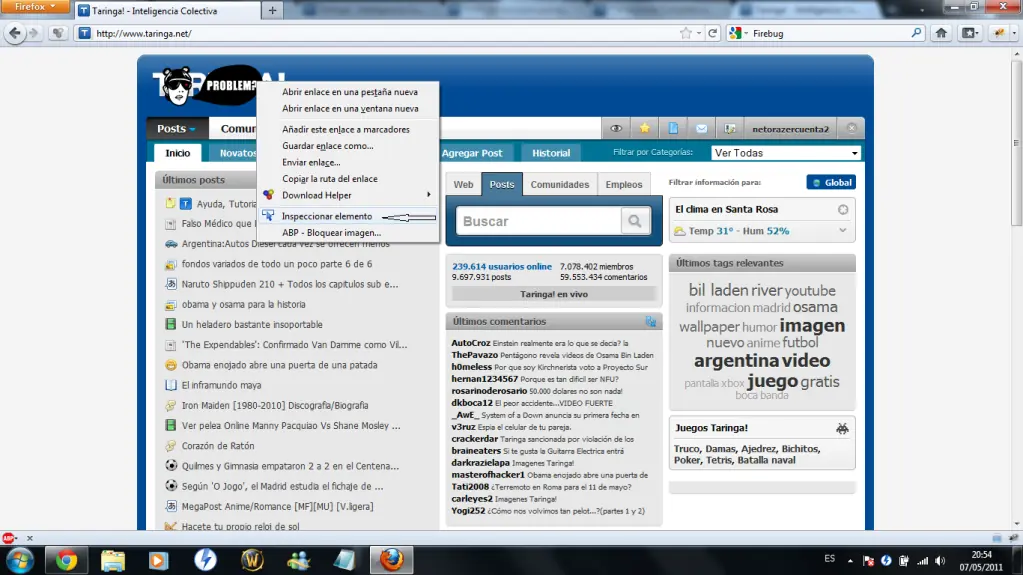1023x575 pixels.
Task: Open the netorazercuenta2 profile link
Action: coord(790,129)
